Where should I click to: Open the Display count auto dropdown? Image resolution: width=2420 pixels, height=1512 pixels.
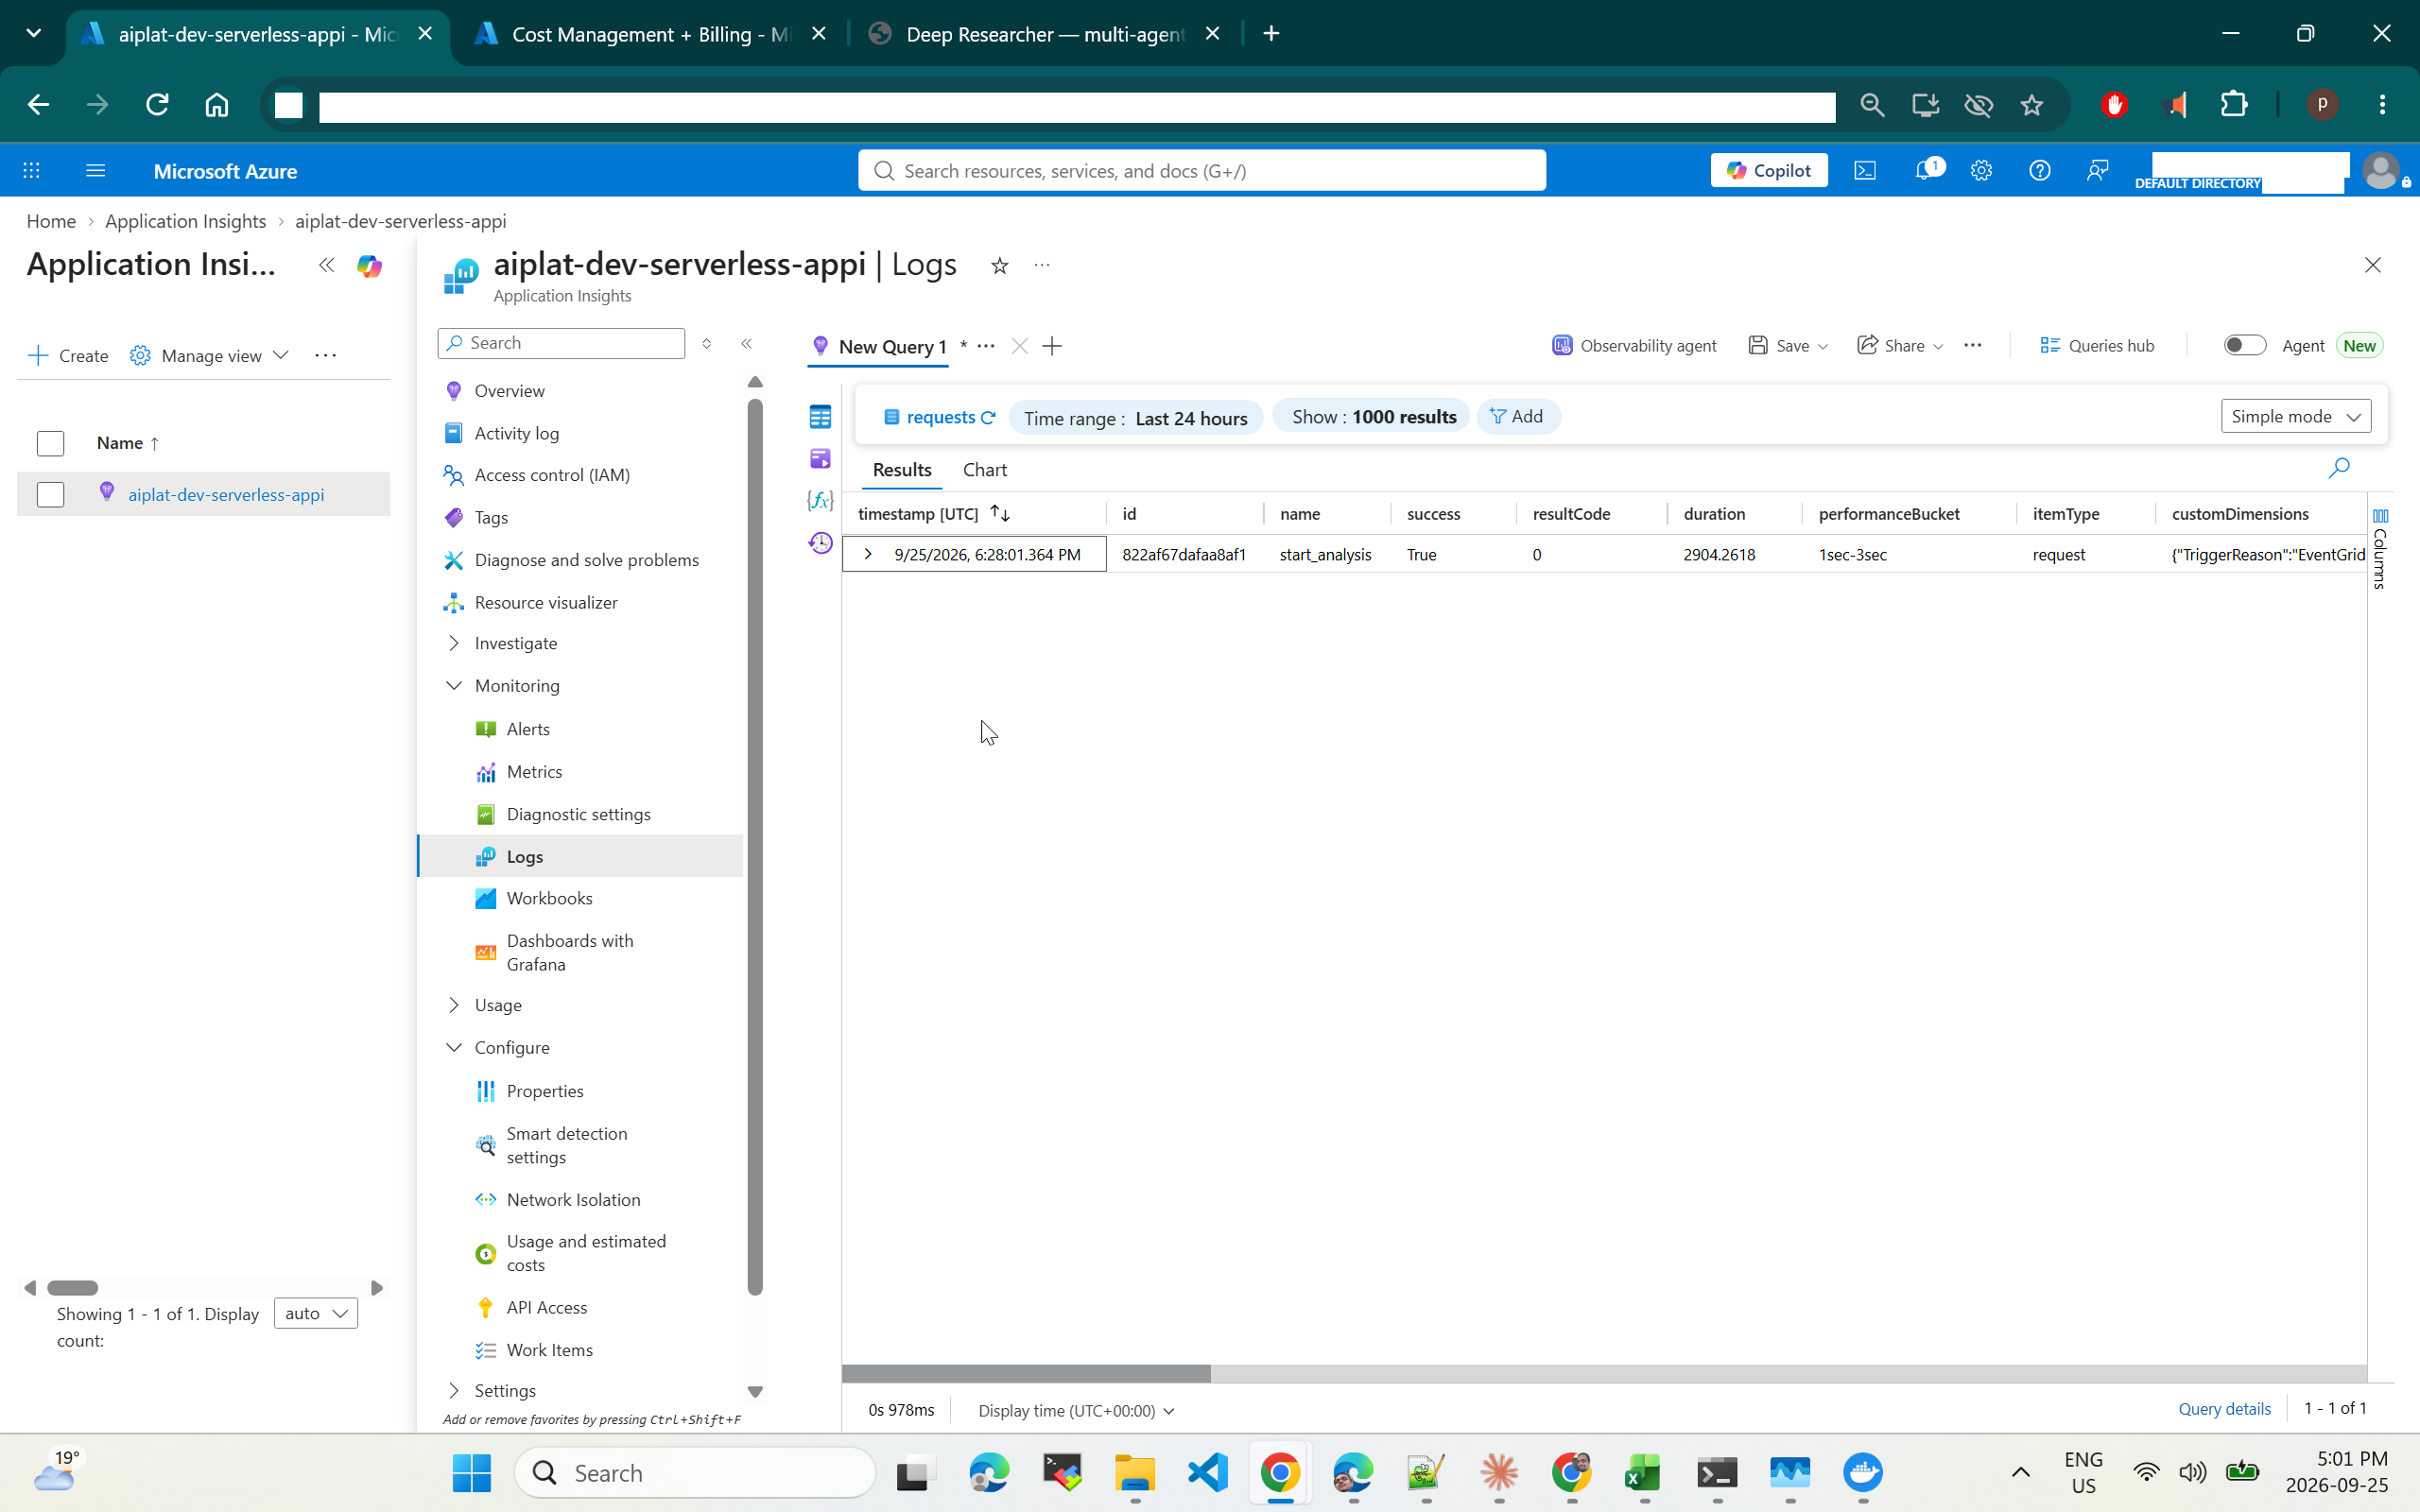tap(316, 1314)
